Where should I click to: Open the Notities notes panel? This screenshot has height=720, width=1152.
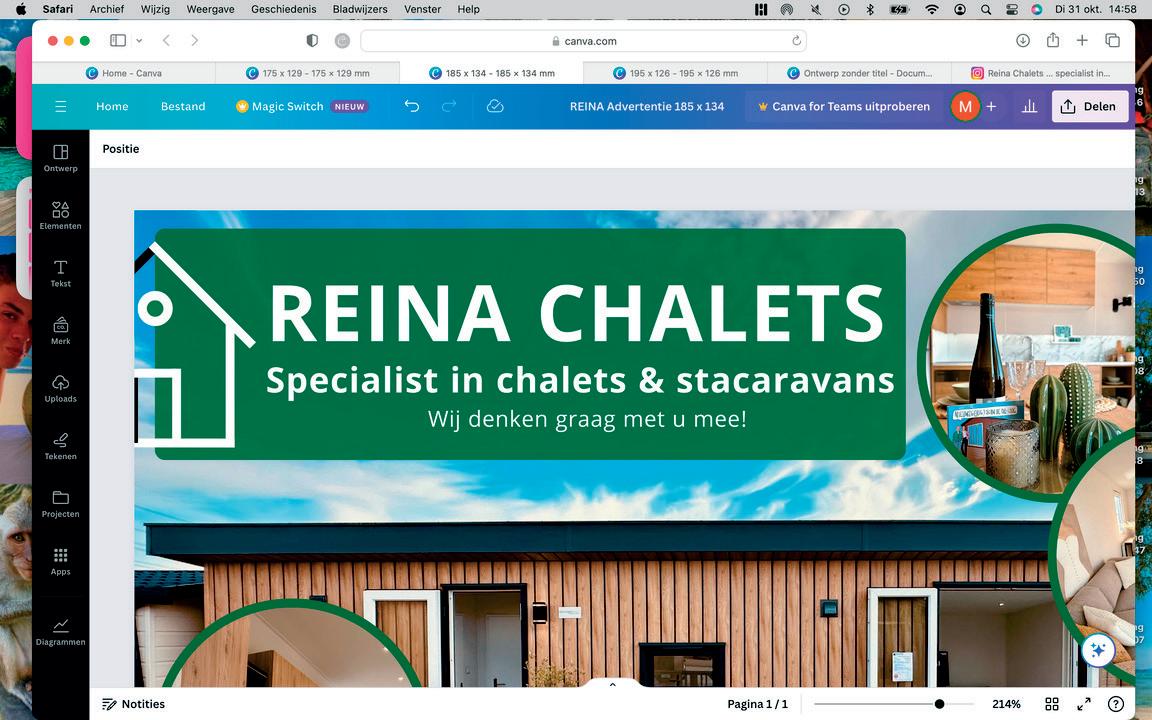(x=134, y=704)
